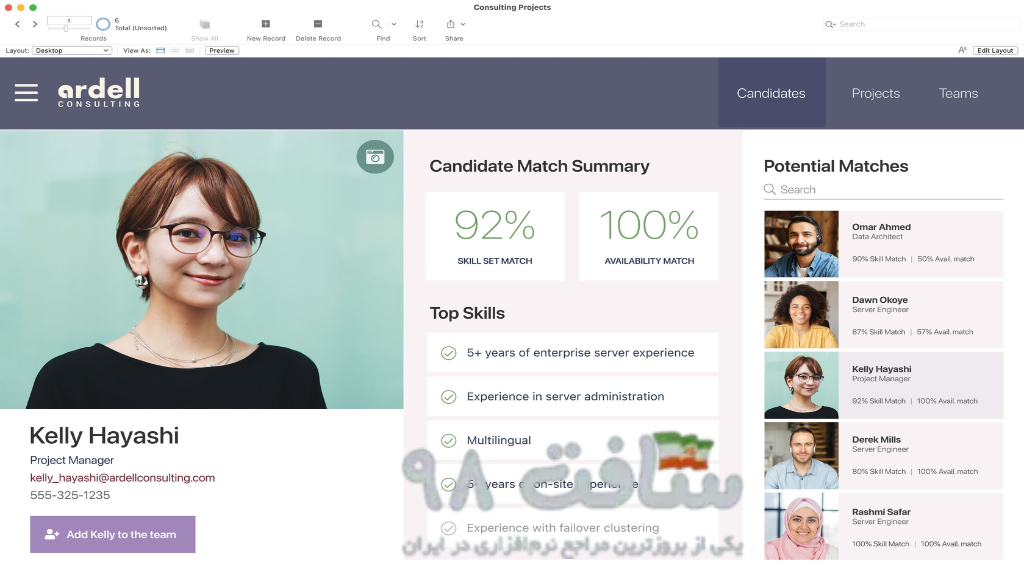Click the Show All toolbar icon
Viewport: 1024px width, 576px height.
[x=204, y=24]
